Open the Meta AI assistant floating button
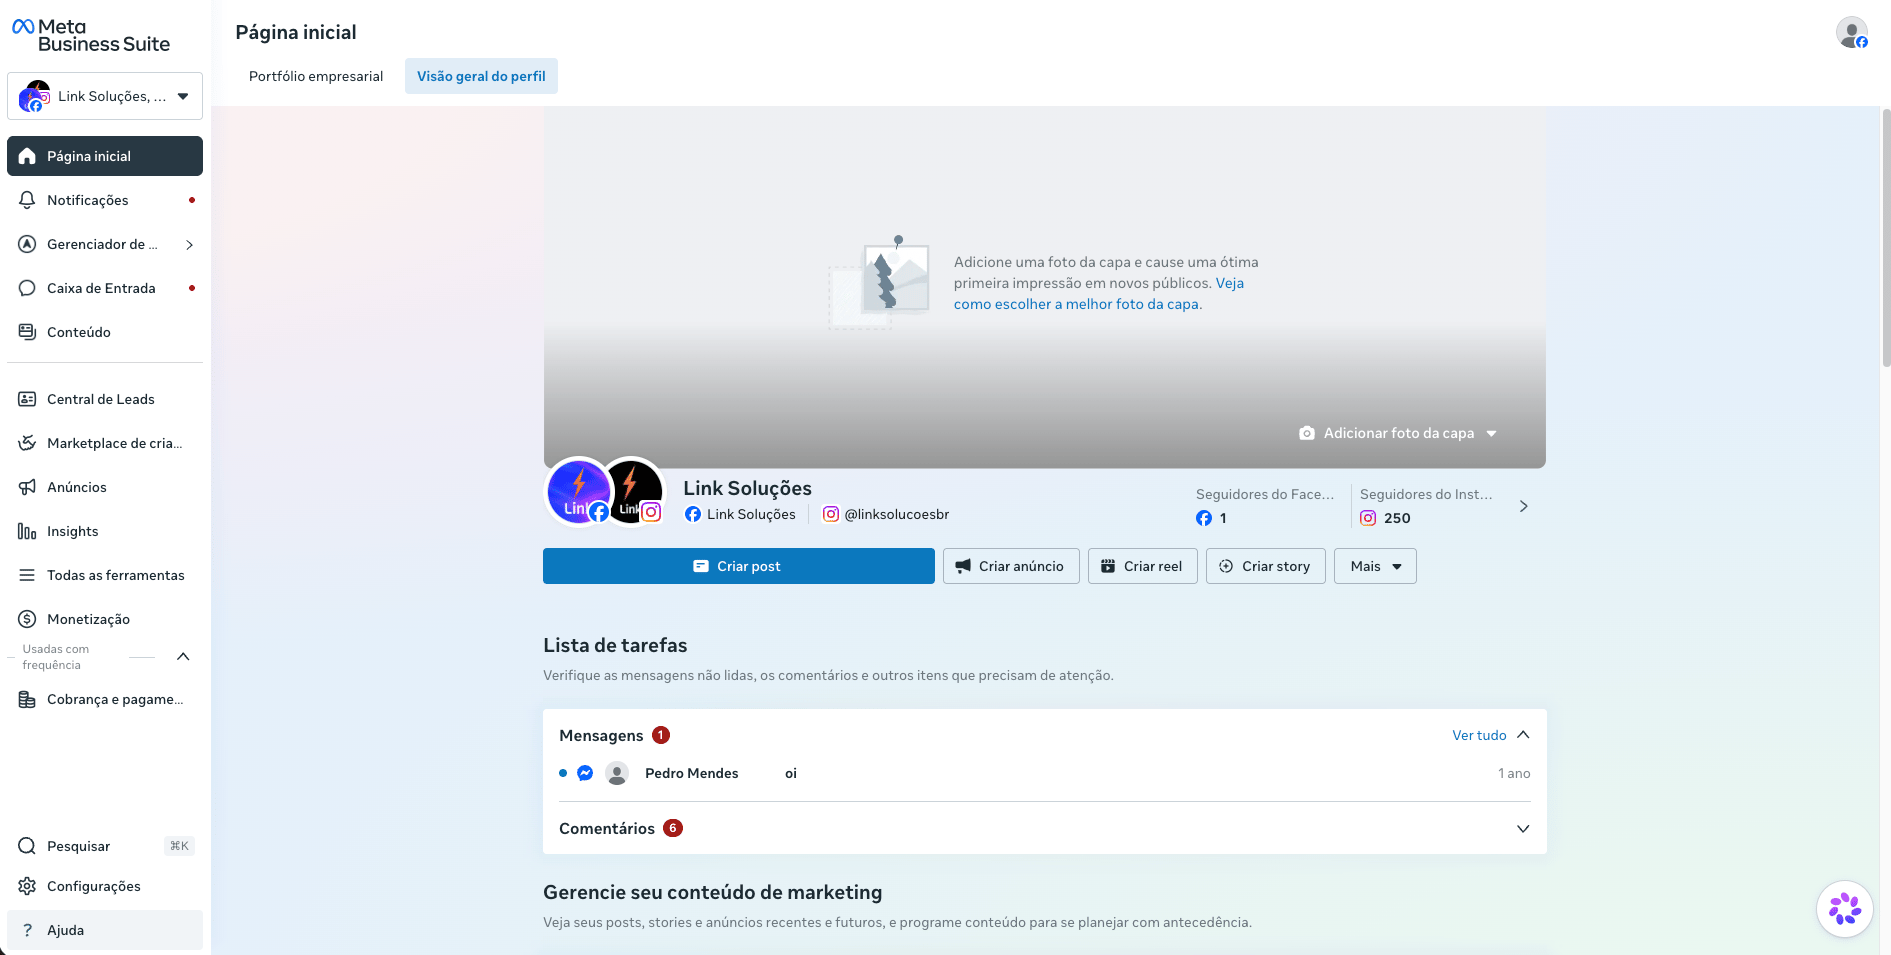 (x=1845, y=909)
